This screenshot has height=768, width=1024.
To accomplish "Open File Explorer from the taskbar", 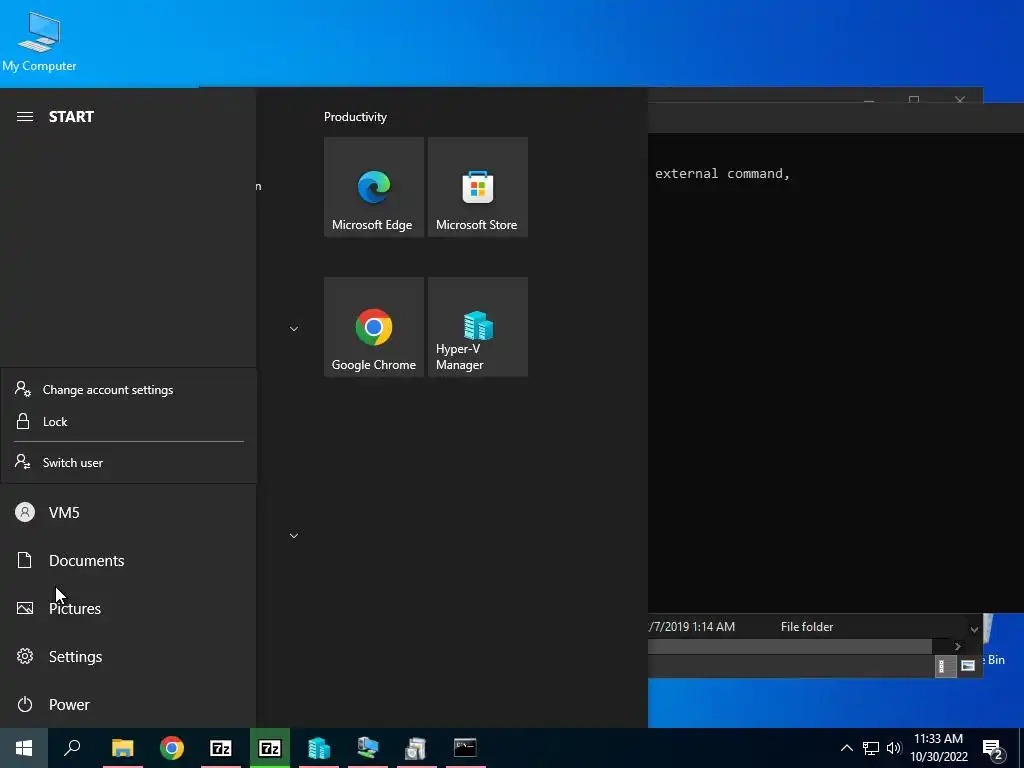I will pyautogui.click(x=122, y=748).
